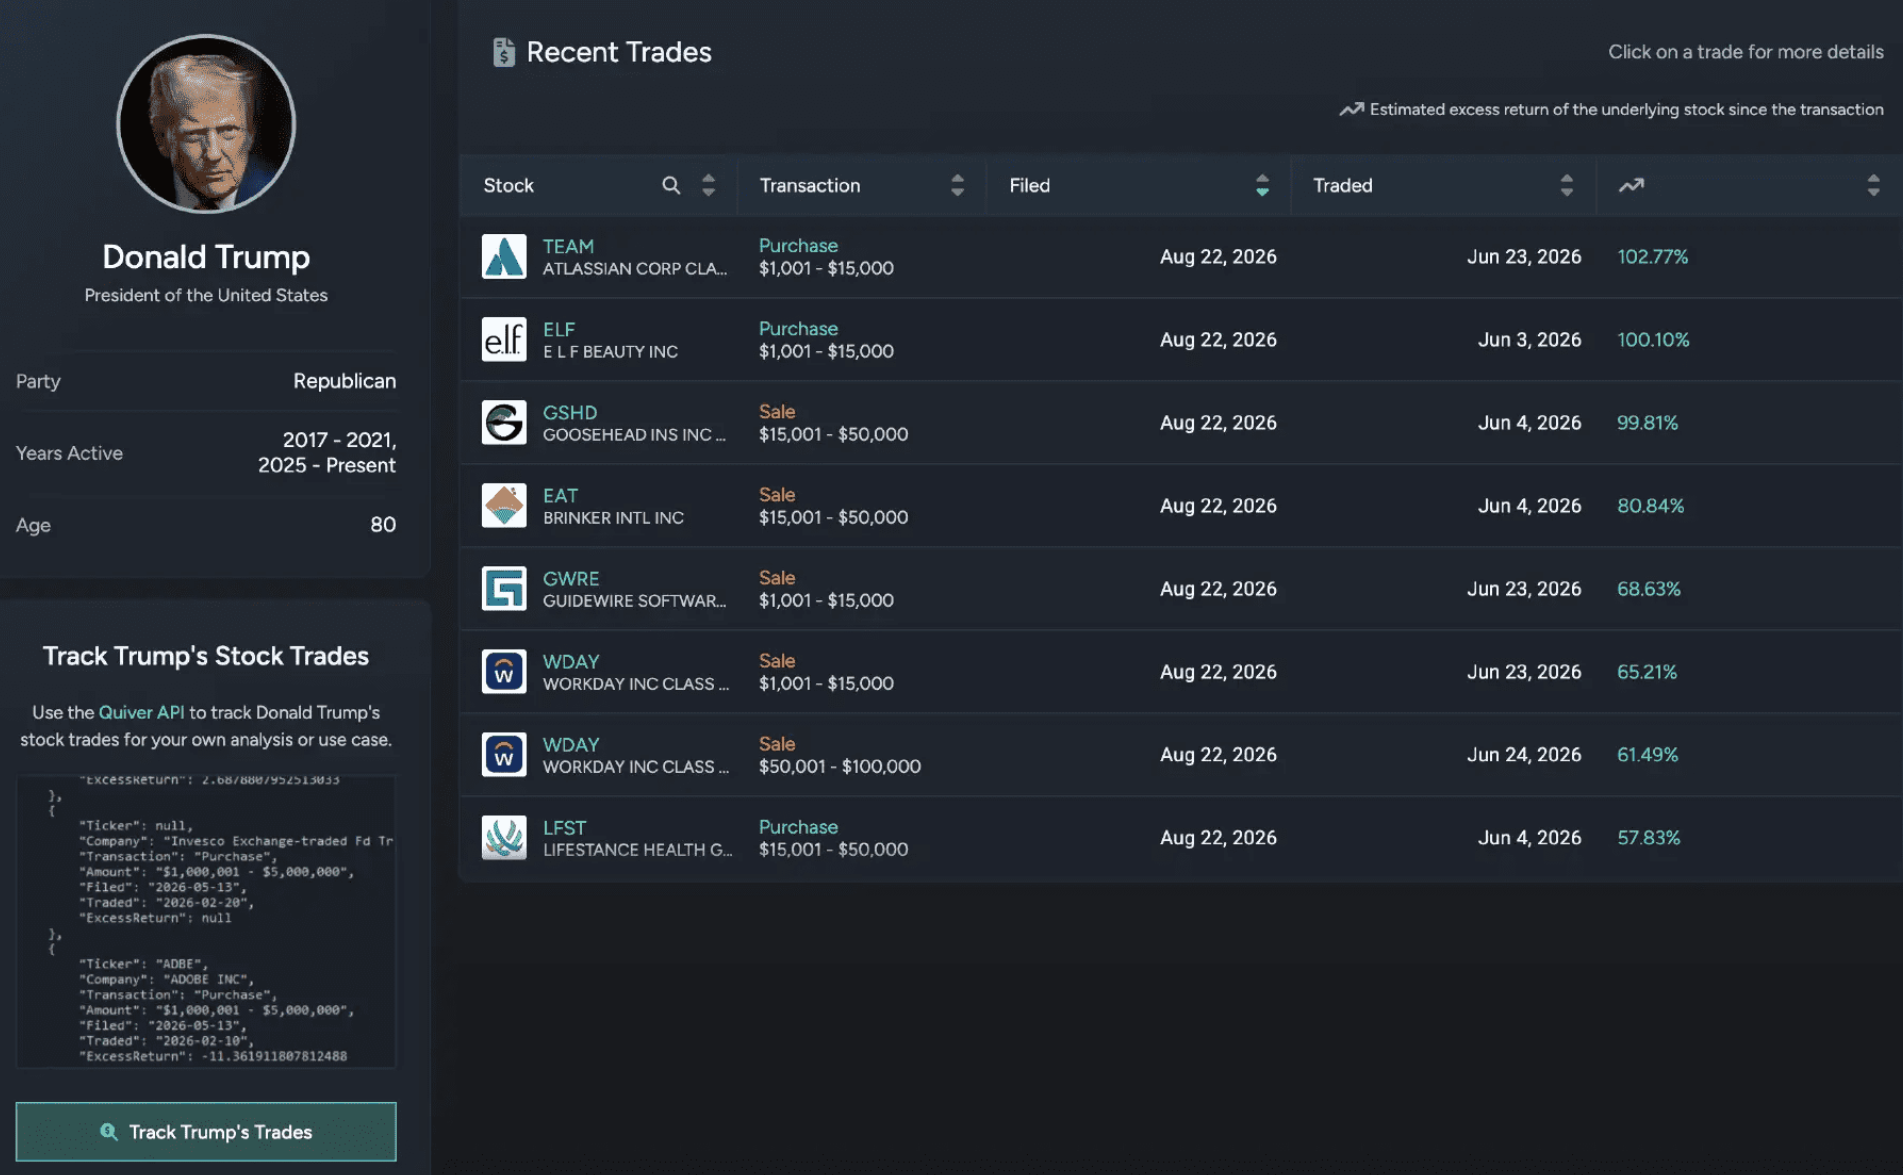Click the Stock column header label
Viewport: 1903px width, 1175px height.
pyautogui.click(x=508, y=185)
